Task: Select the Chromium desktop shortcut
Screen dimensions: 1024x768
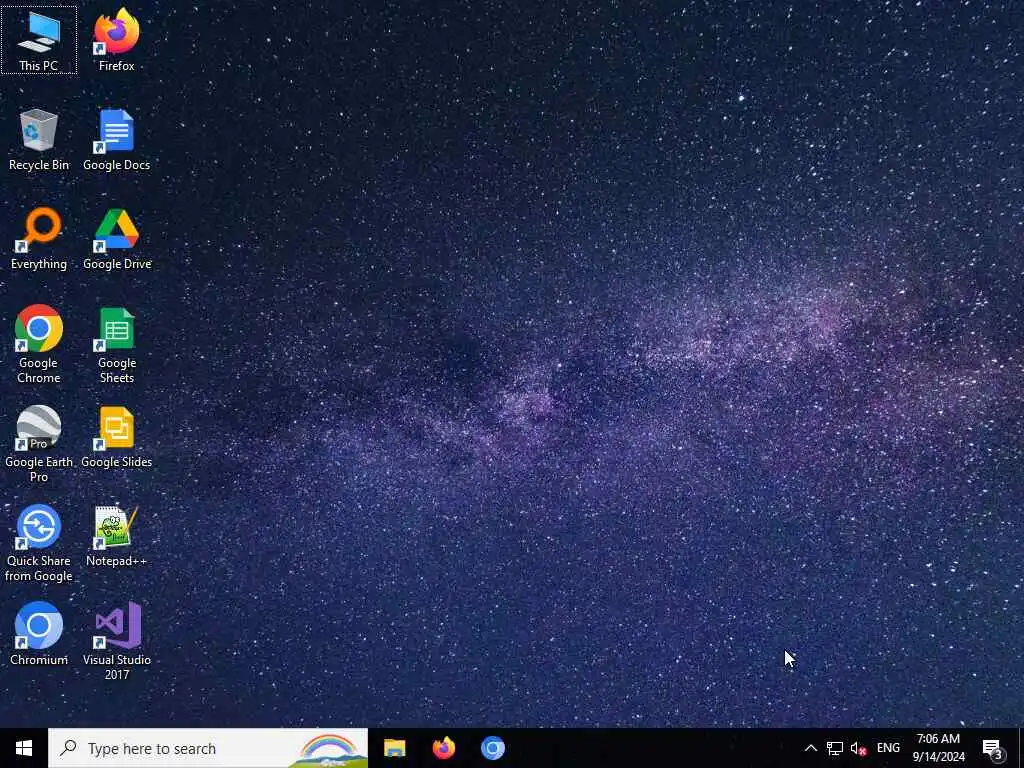Action: click(x=39, y=635)
